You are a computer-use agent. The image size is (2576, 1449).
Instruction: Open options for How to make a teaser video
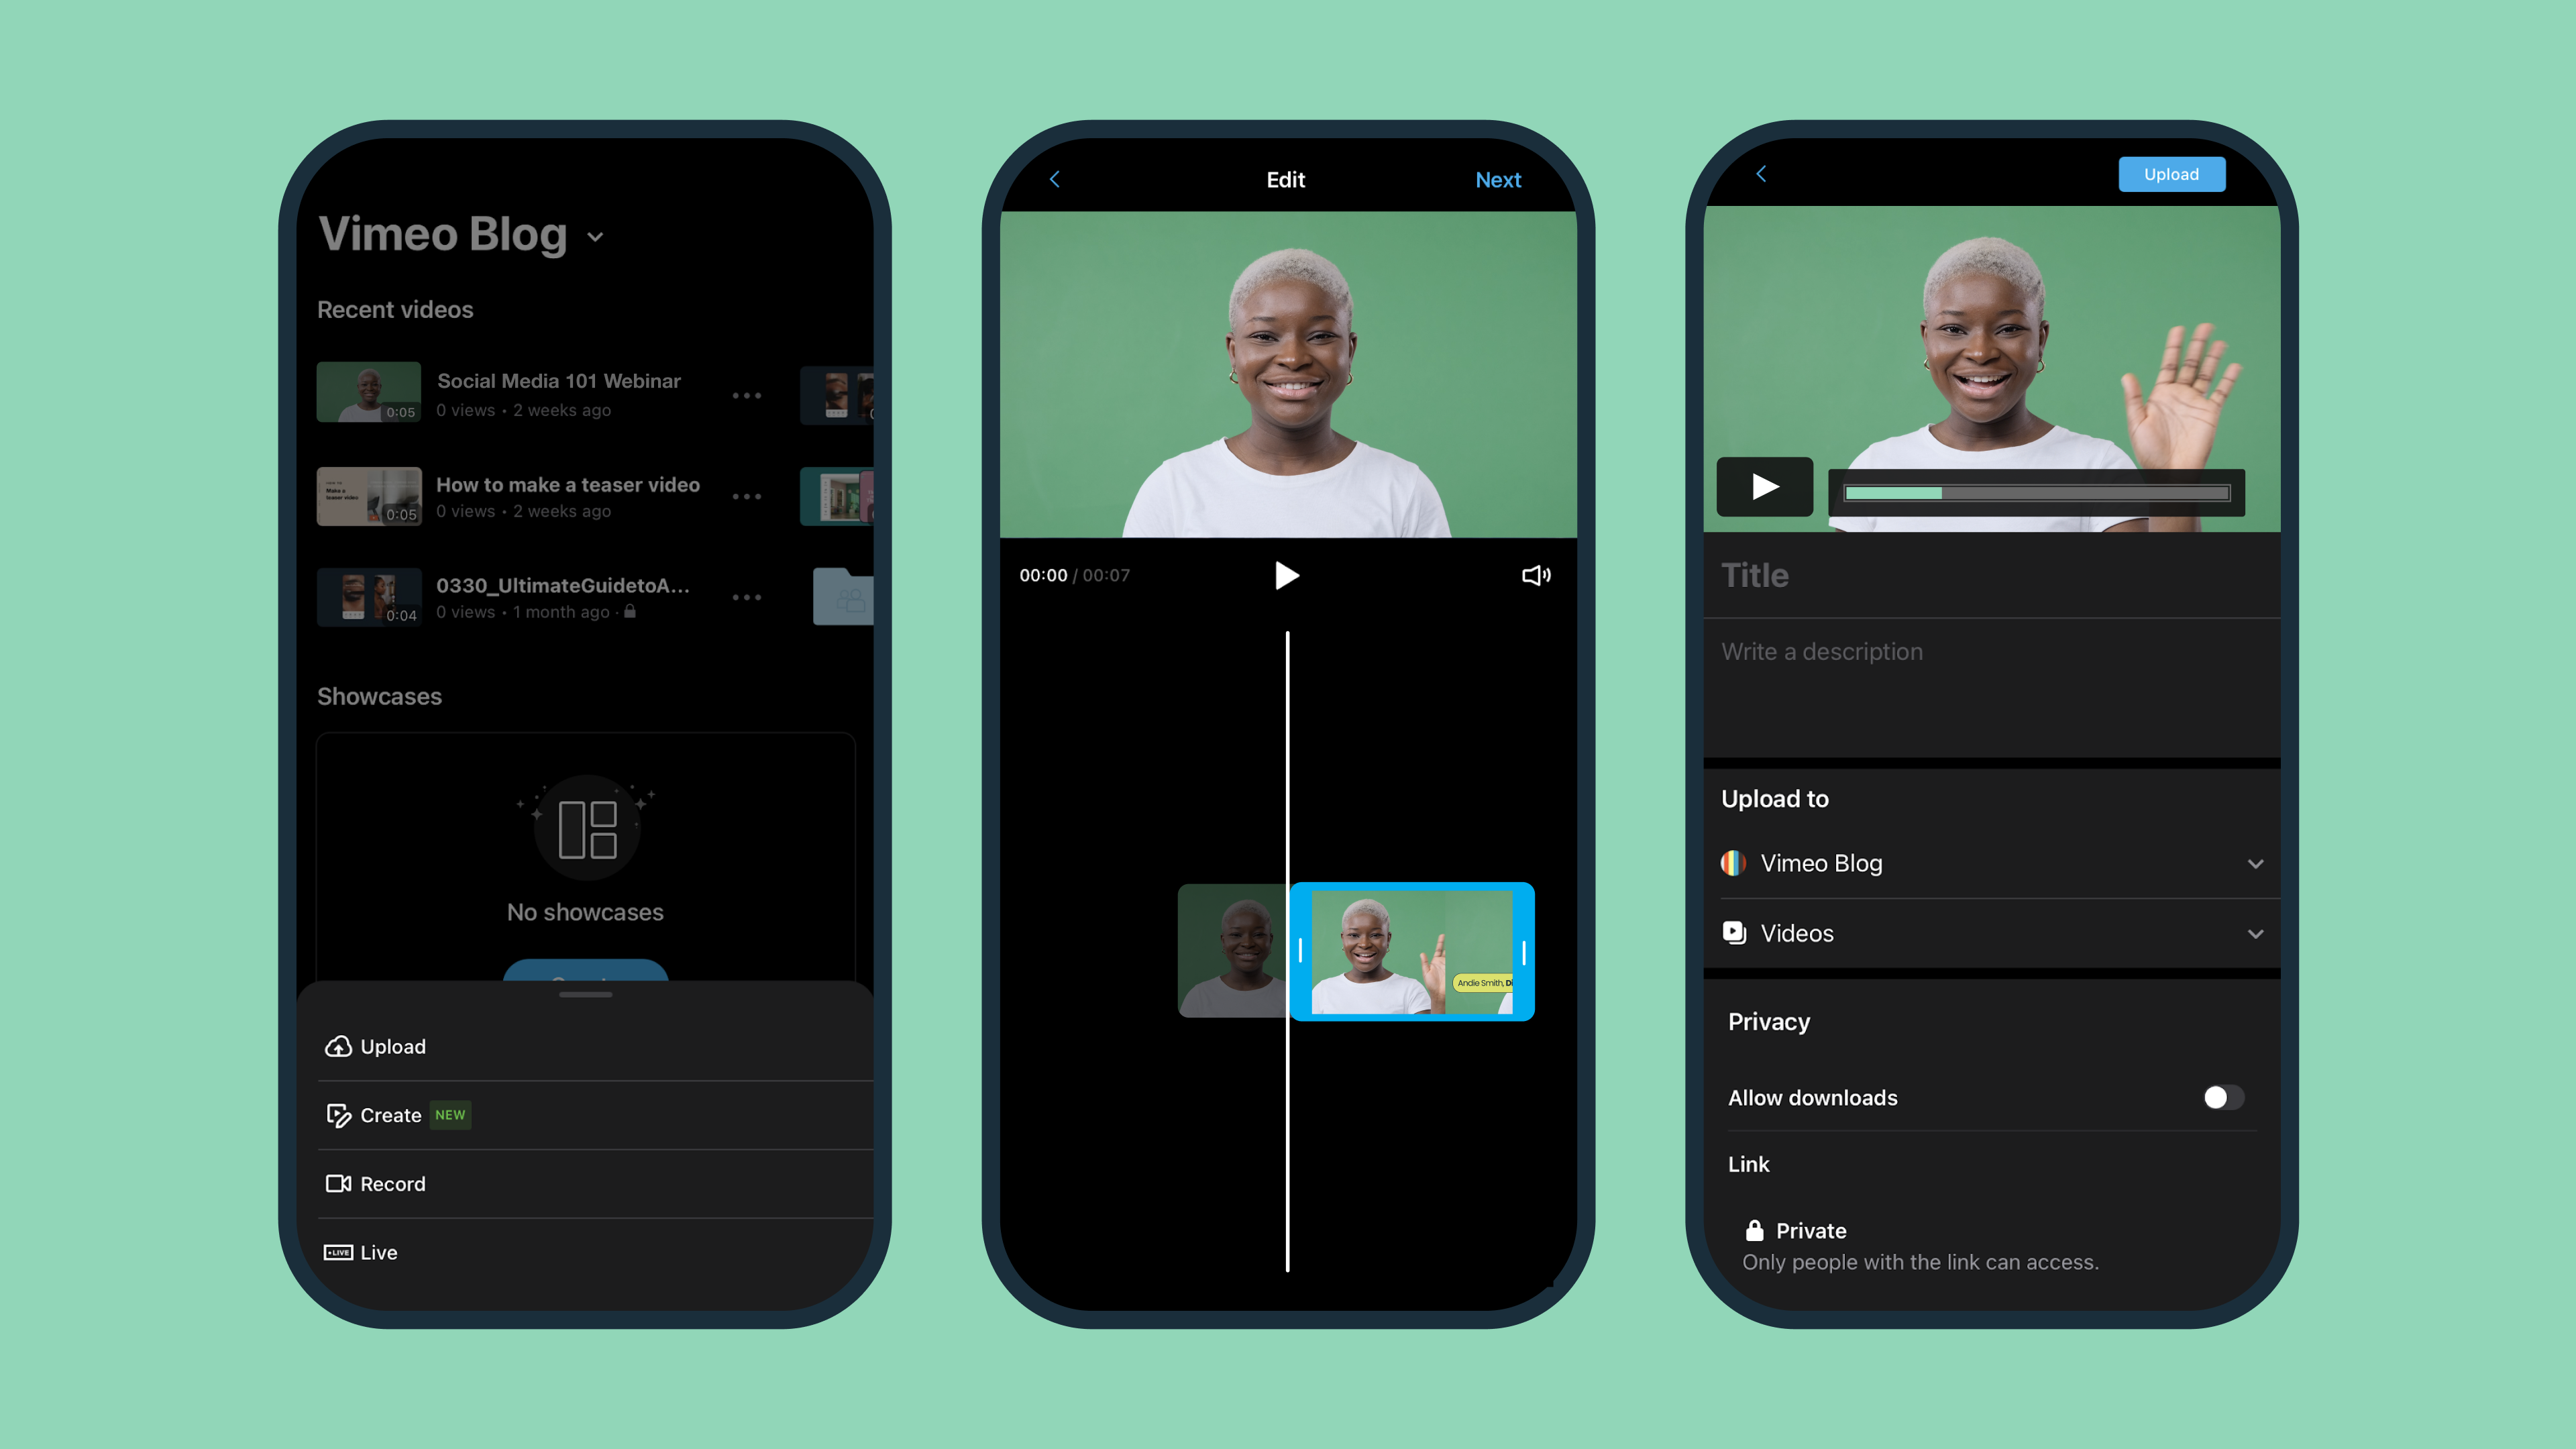(x=746, y=497)
